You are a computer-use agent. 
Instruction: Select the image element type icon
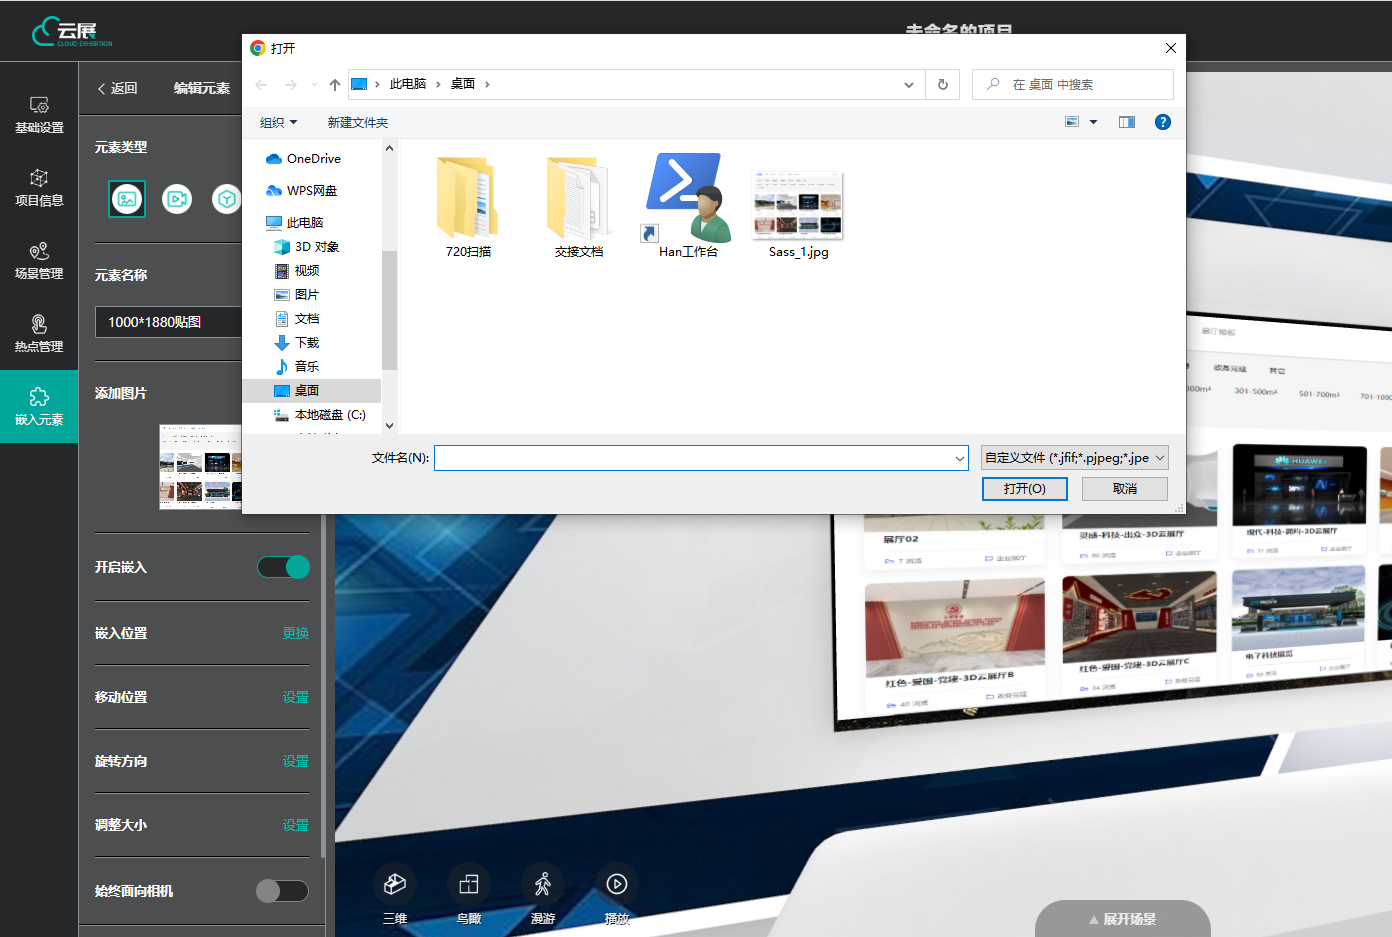pos(127,199)
